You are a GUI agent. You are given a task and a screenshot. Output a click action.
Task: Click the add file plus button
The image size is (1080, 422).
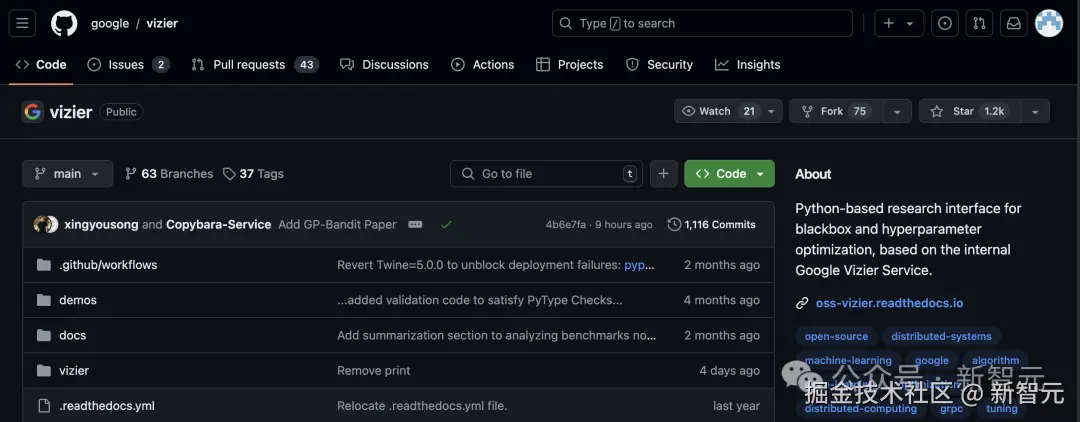point(663,173)
